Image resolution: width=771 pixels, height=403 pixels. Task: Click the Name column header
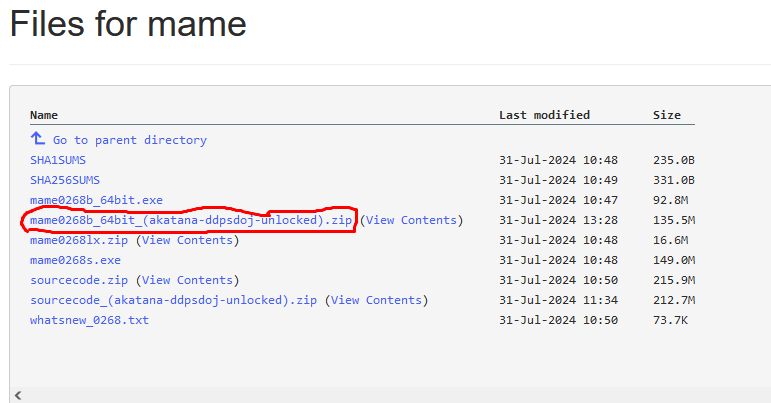coord(44,115)
